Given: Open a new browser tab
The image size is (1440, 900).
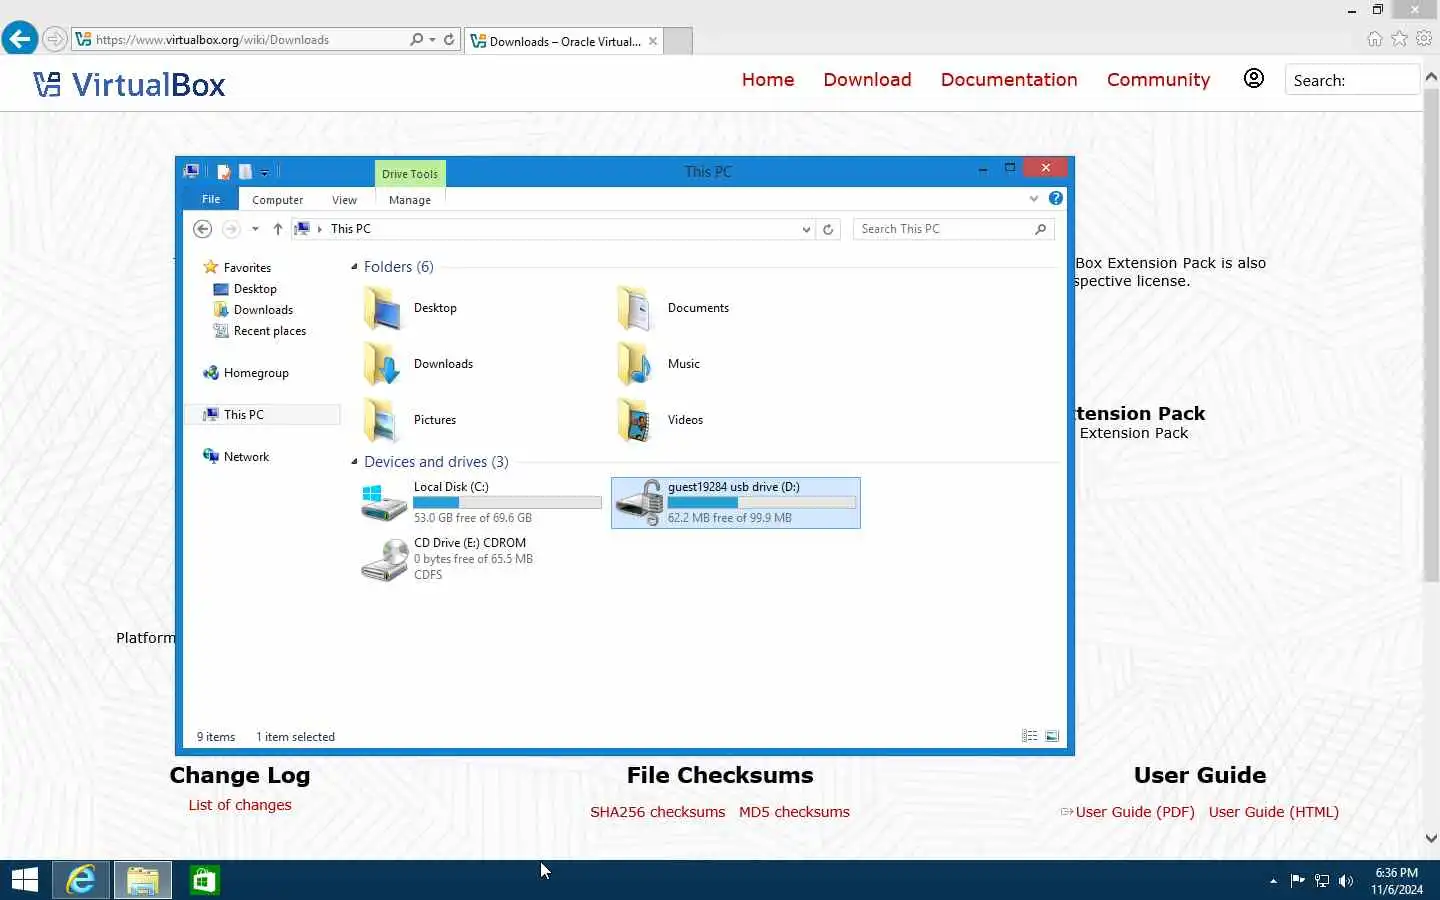Looking at the screenshot, I should (x=678, y=41).
